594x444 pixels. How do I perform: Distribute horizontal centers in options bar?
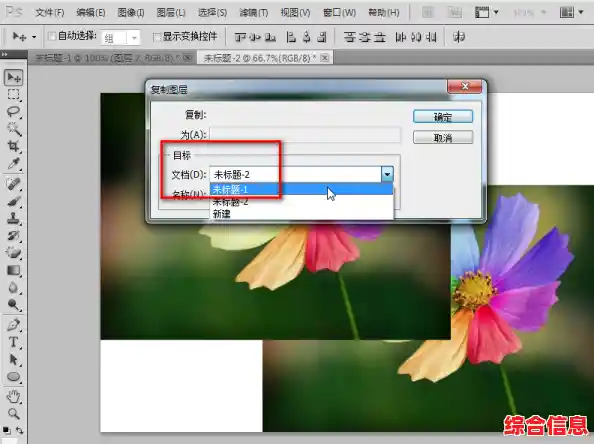click(416, 37)
